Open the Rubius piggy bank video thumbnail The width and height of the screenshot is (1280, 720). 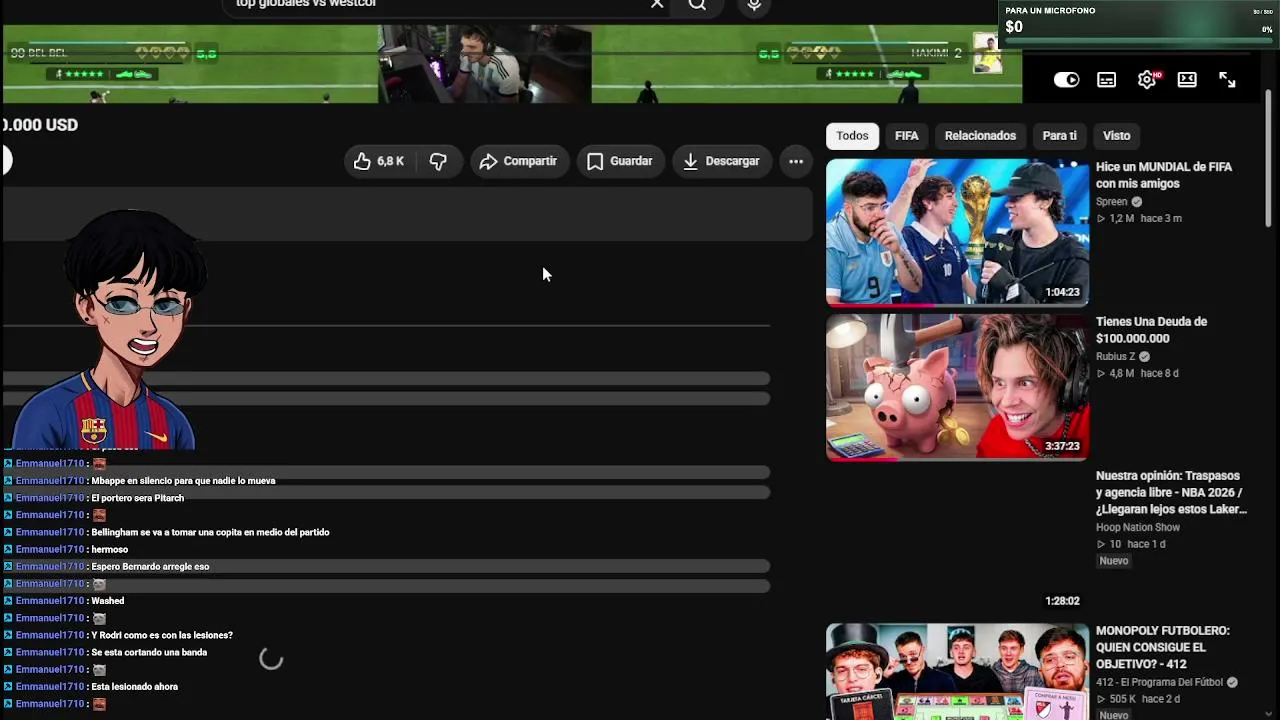[957, 387]
